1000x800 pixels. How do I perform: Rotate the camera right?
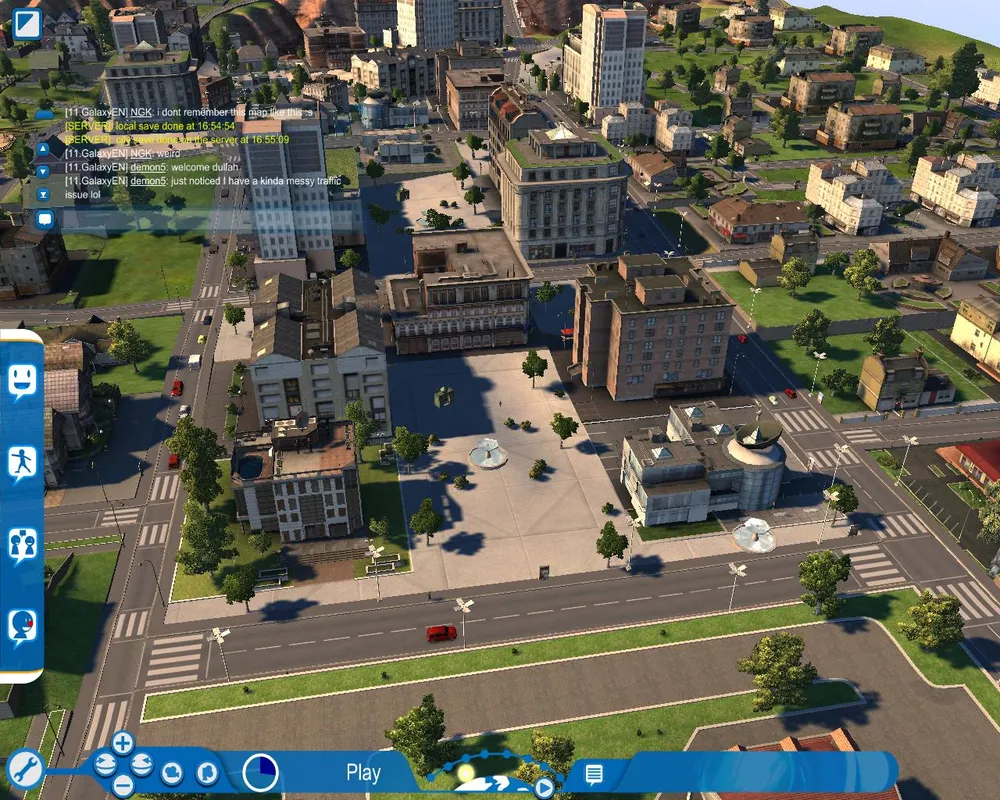(142, 765)
